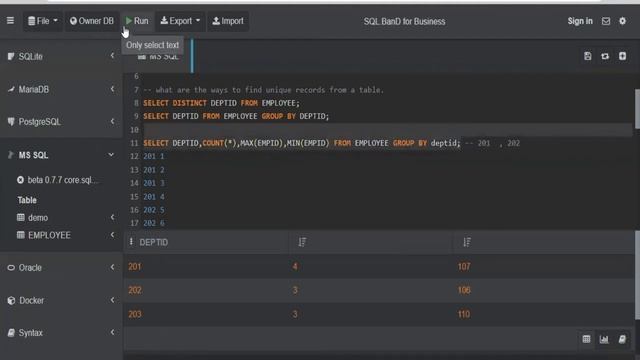Click the Run button

(x=137, y=21)
